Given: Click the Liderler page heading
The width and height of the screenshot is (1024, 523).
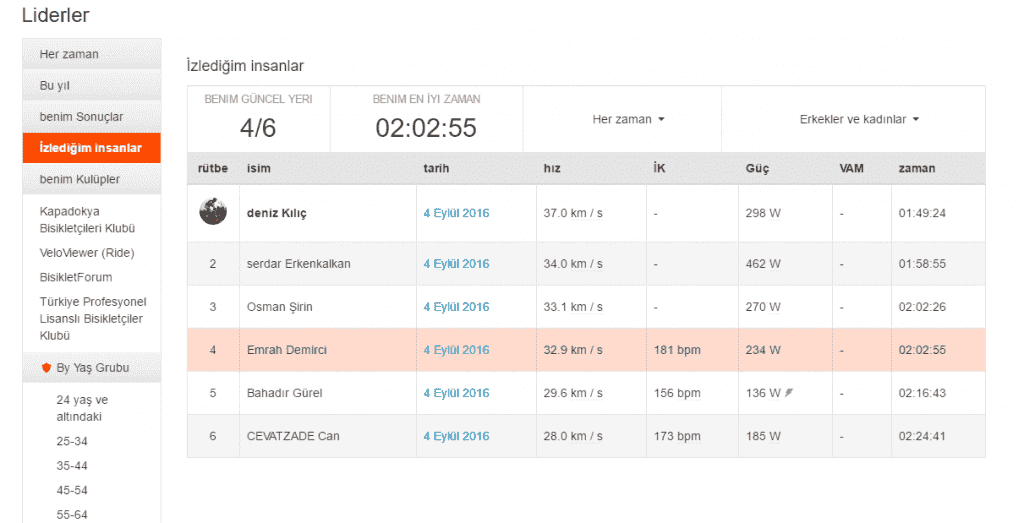Looking at the screenshot, I should pyautogui.click(x=56, y=15).
